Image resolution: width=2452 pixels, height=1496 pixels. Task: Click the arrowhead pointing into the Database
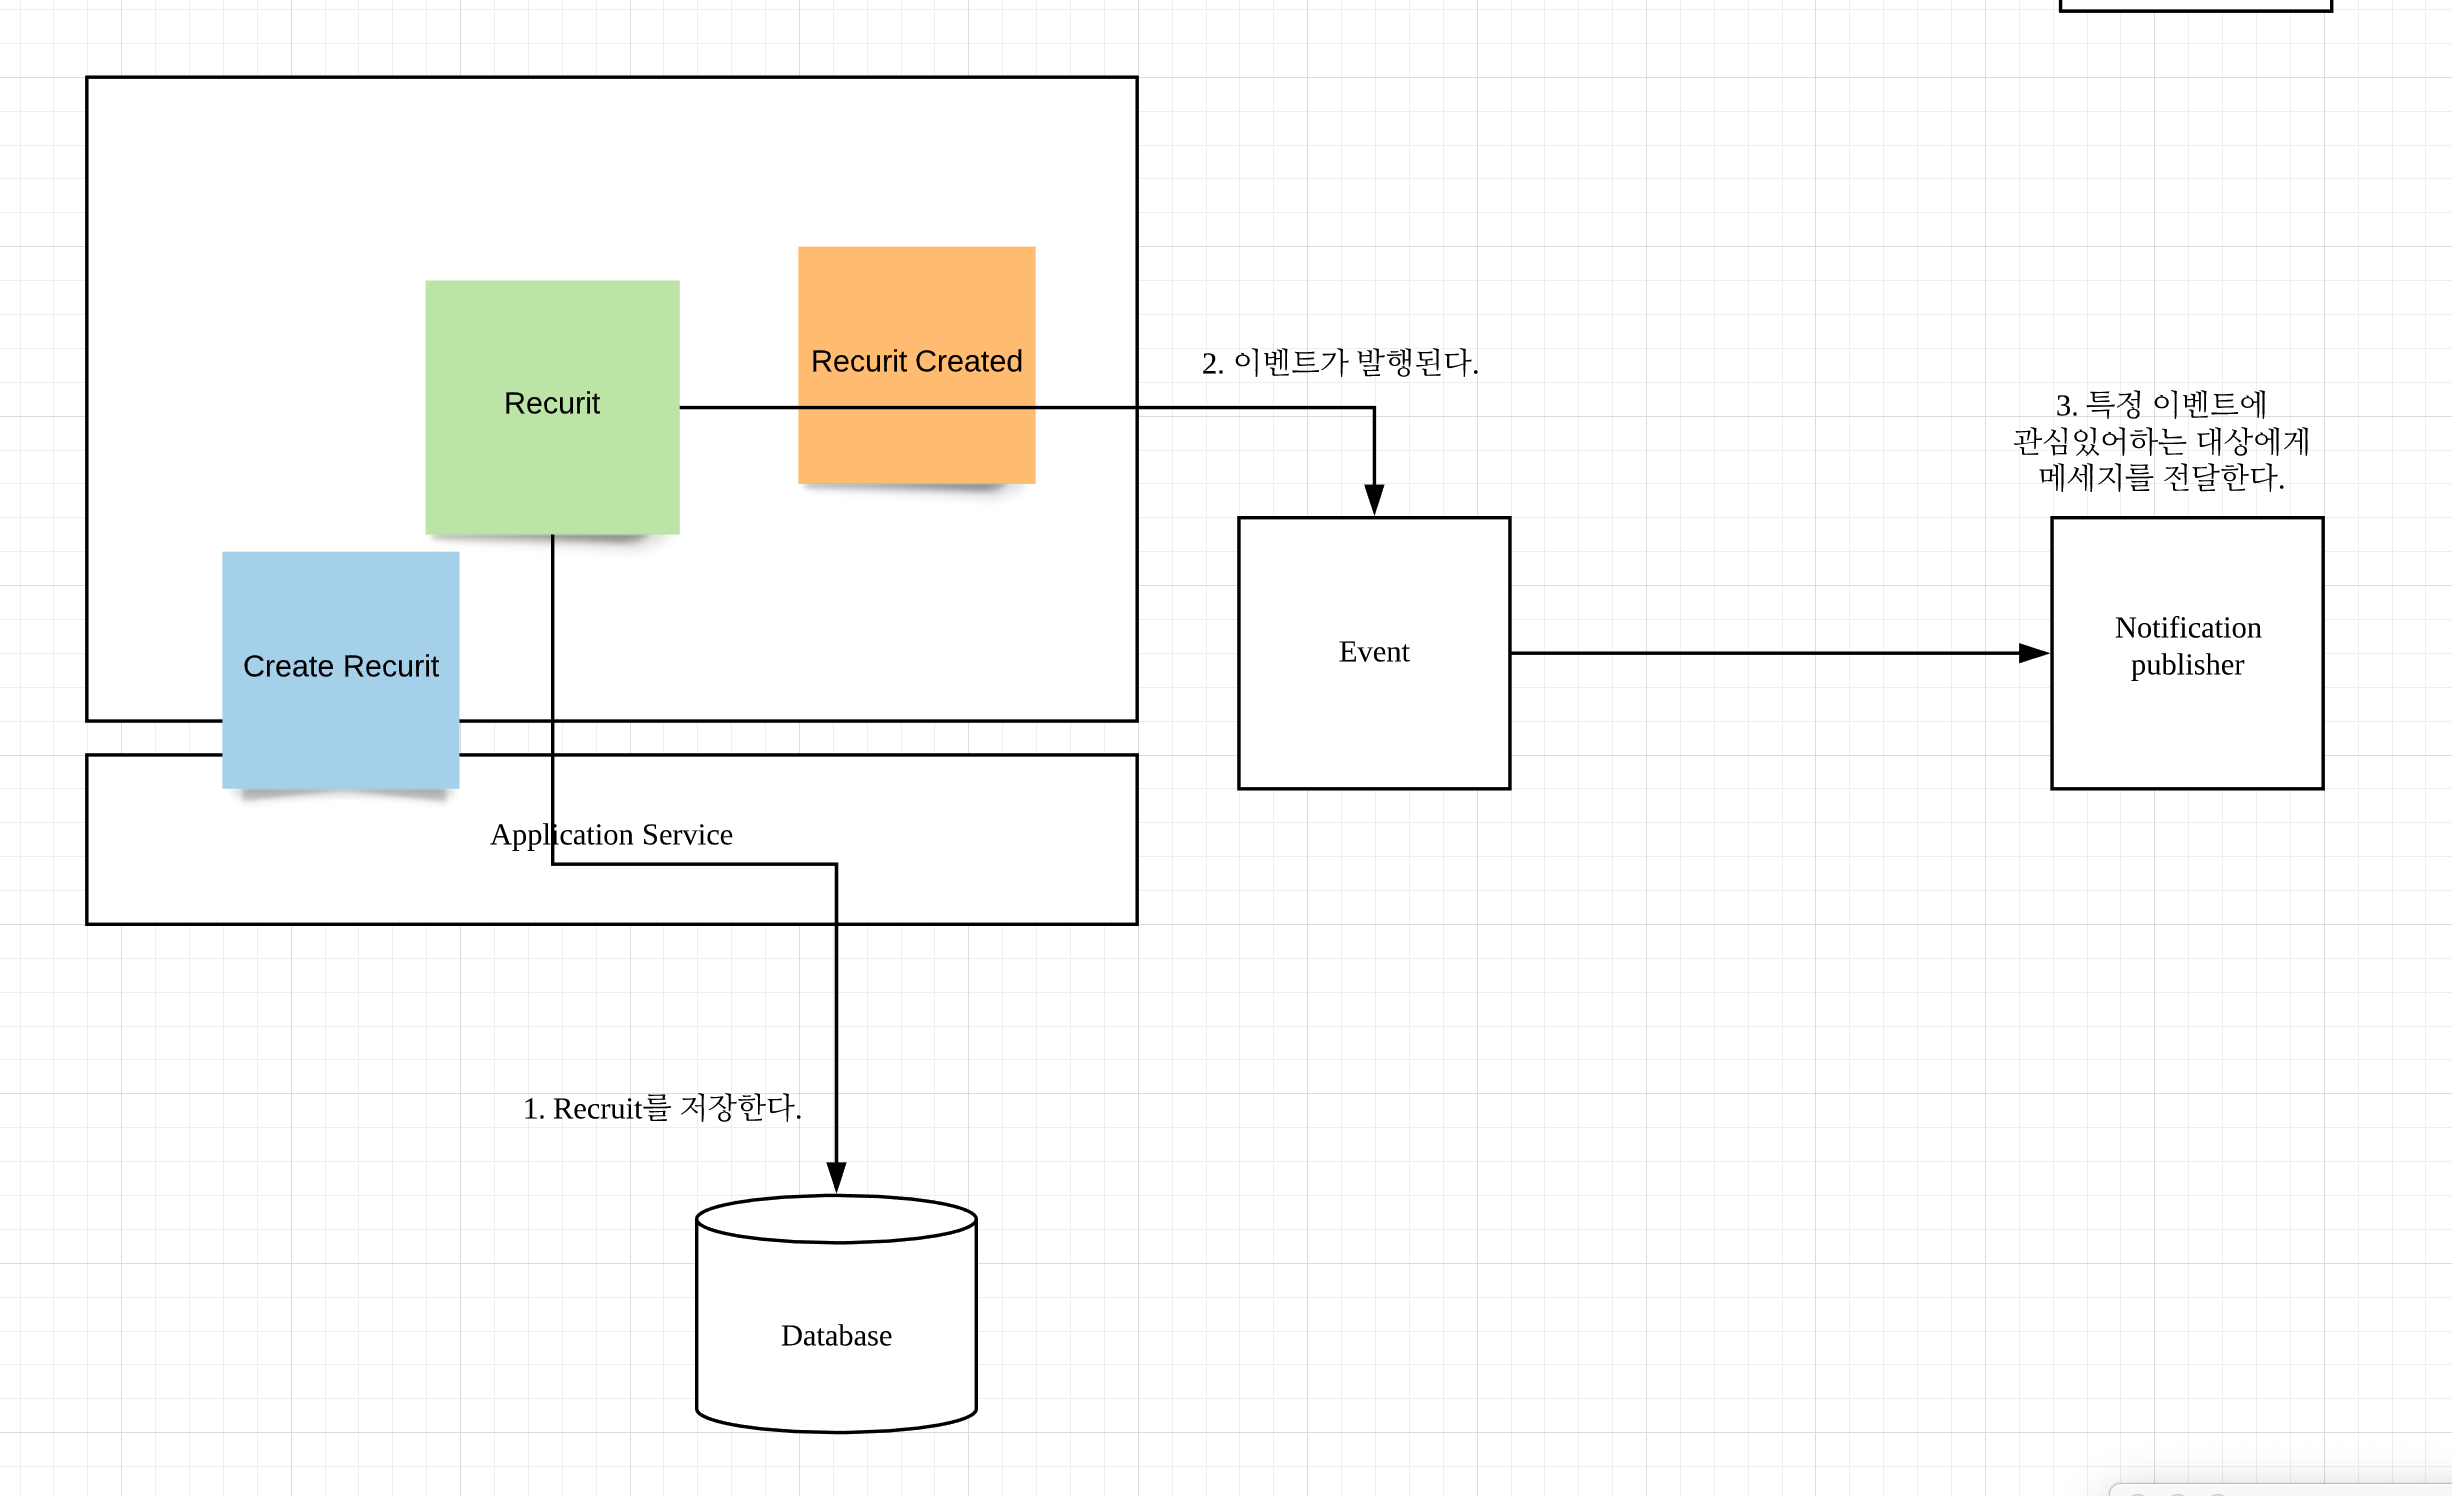[x=836, y=1177]
